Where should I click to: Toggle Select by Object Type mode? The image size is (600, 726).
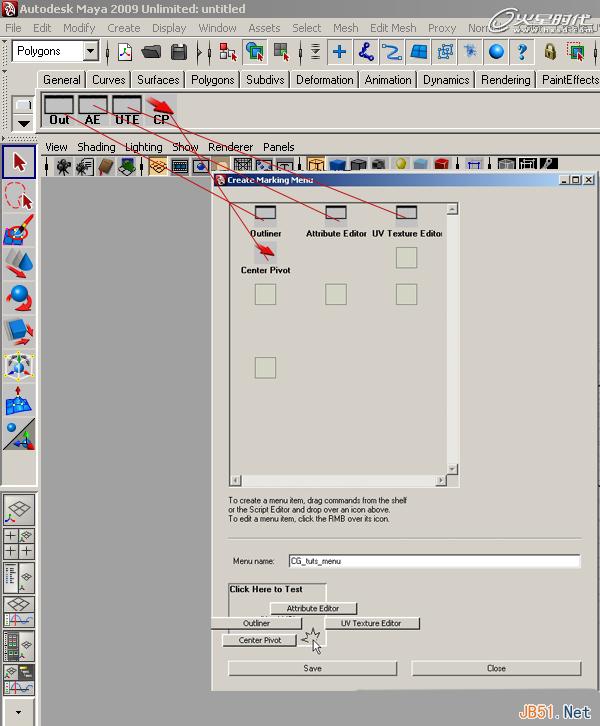pyautogui.click(x=255, y=52)
